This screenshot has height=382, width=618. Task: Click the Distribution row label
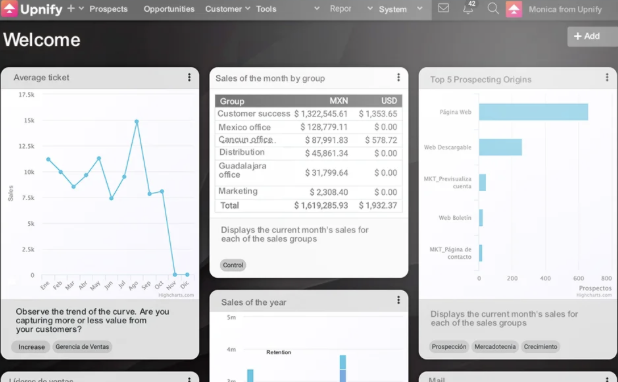242,152
